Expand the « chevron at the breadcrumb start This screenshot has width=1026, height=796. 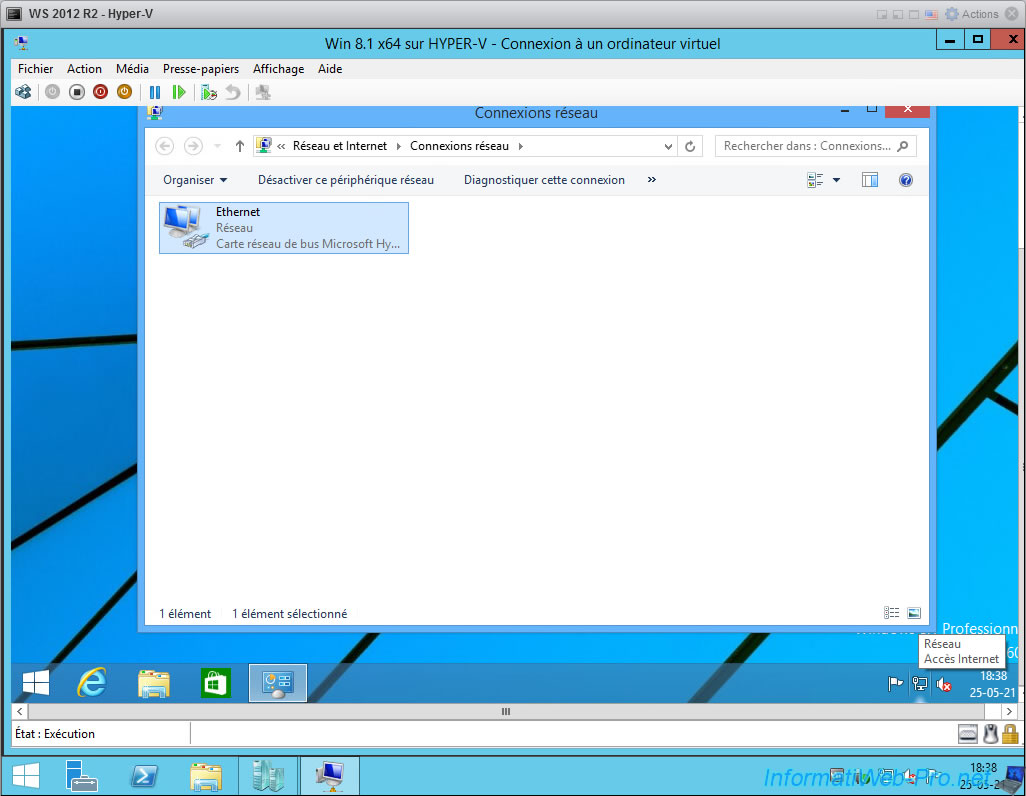281,146
